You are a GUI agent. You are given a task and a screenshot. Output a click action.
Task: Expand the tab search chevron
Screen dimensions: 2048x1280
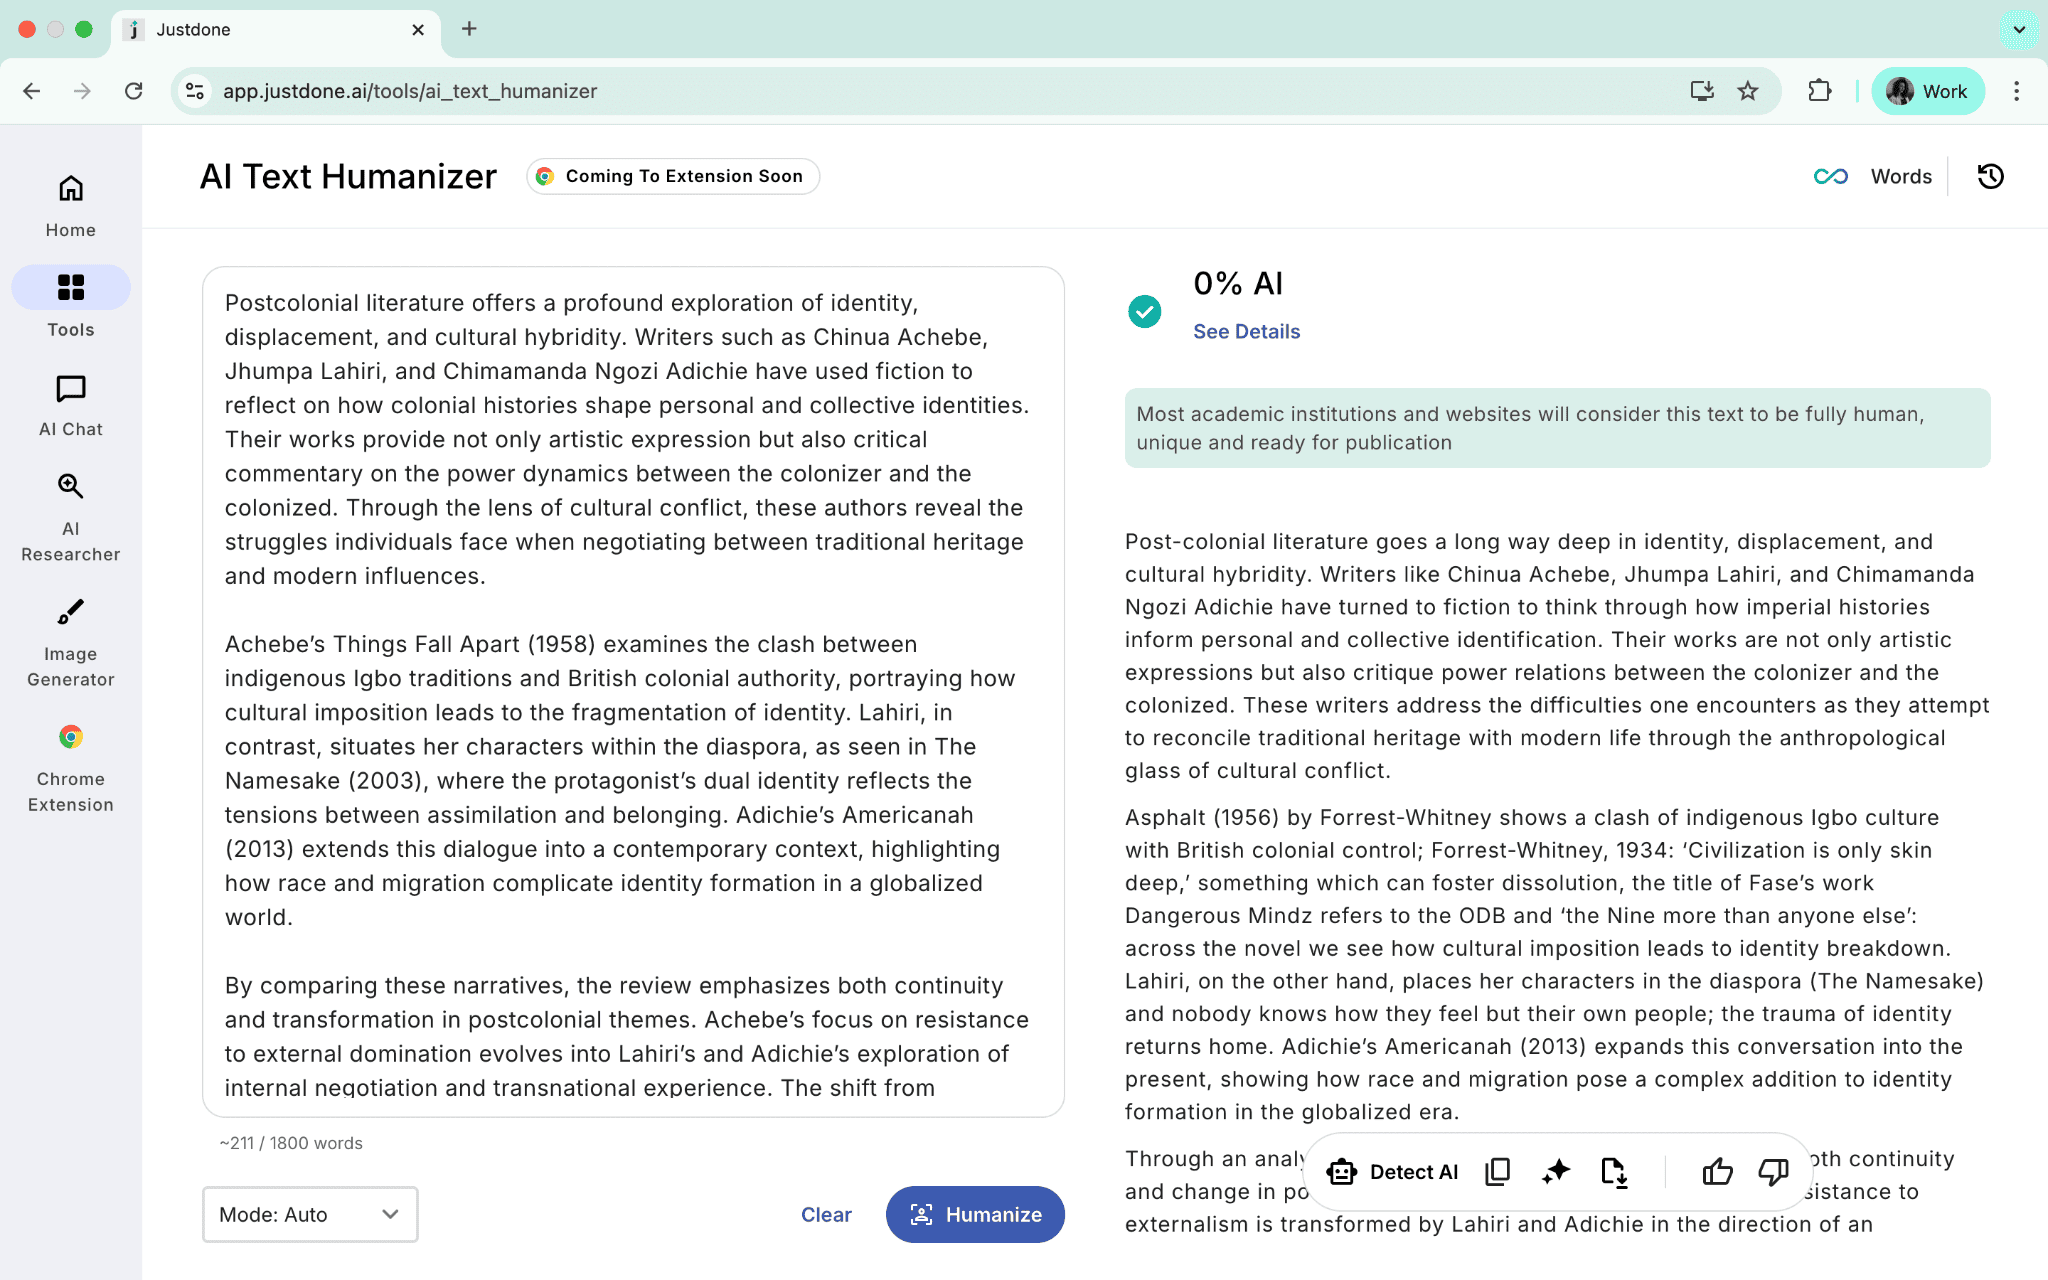tap(2019, 29)
